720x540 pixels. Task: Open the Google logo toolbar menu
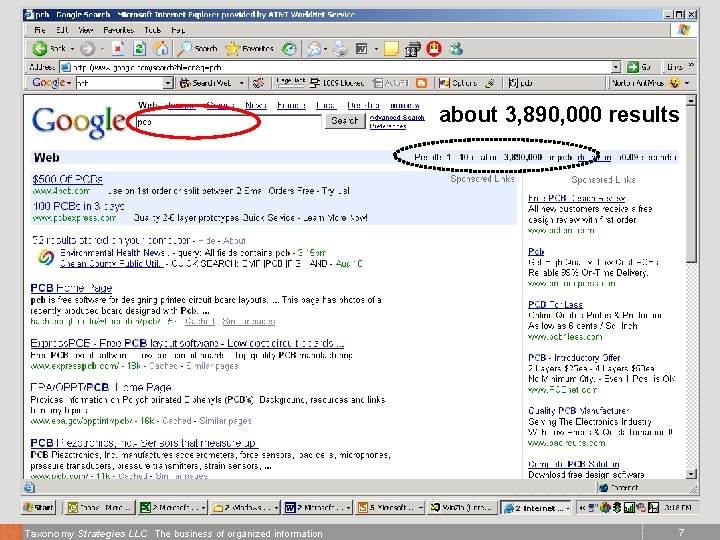51,83
